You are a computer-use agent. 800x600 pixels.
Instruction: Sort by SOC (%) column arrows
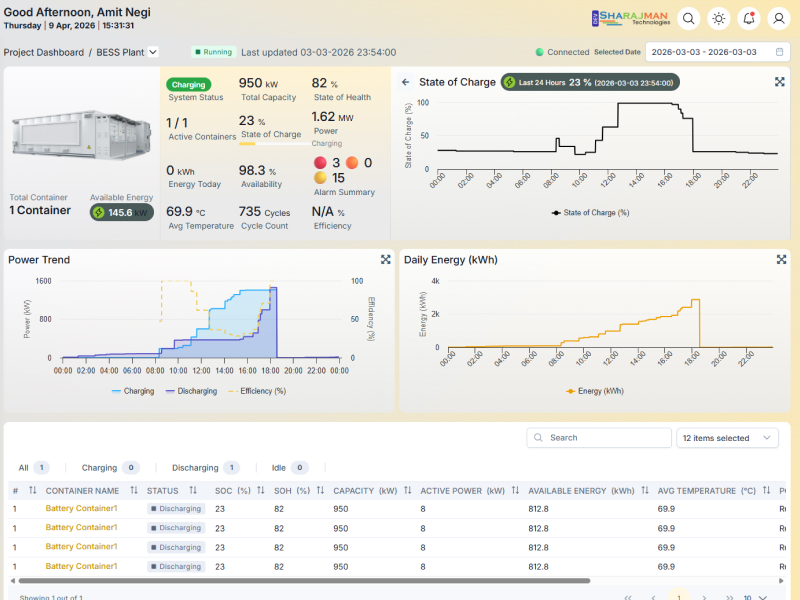(x=261, y=490)
